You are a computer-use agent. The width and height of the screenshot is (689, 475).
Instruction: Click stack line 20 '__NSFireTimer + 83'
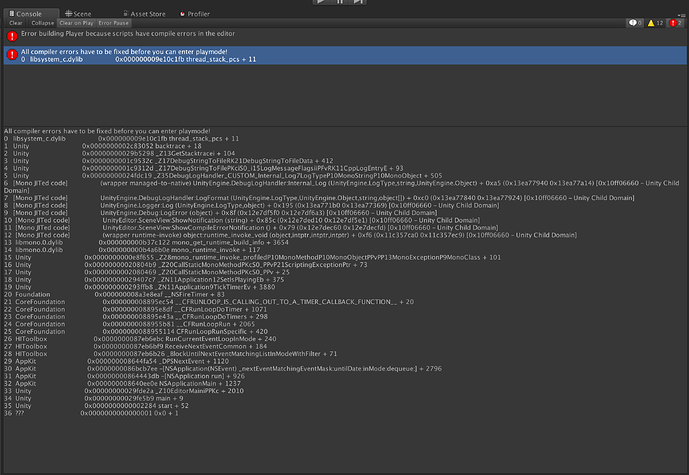click(114, 294)
